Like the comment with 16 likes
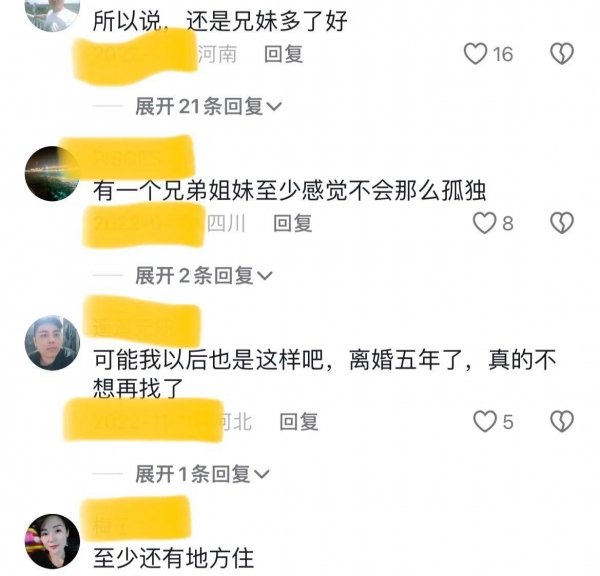This screenshot has width=600, height=576. pos(475,54)
